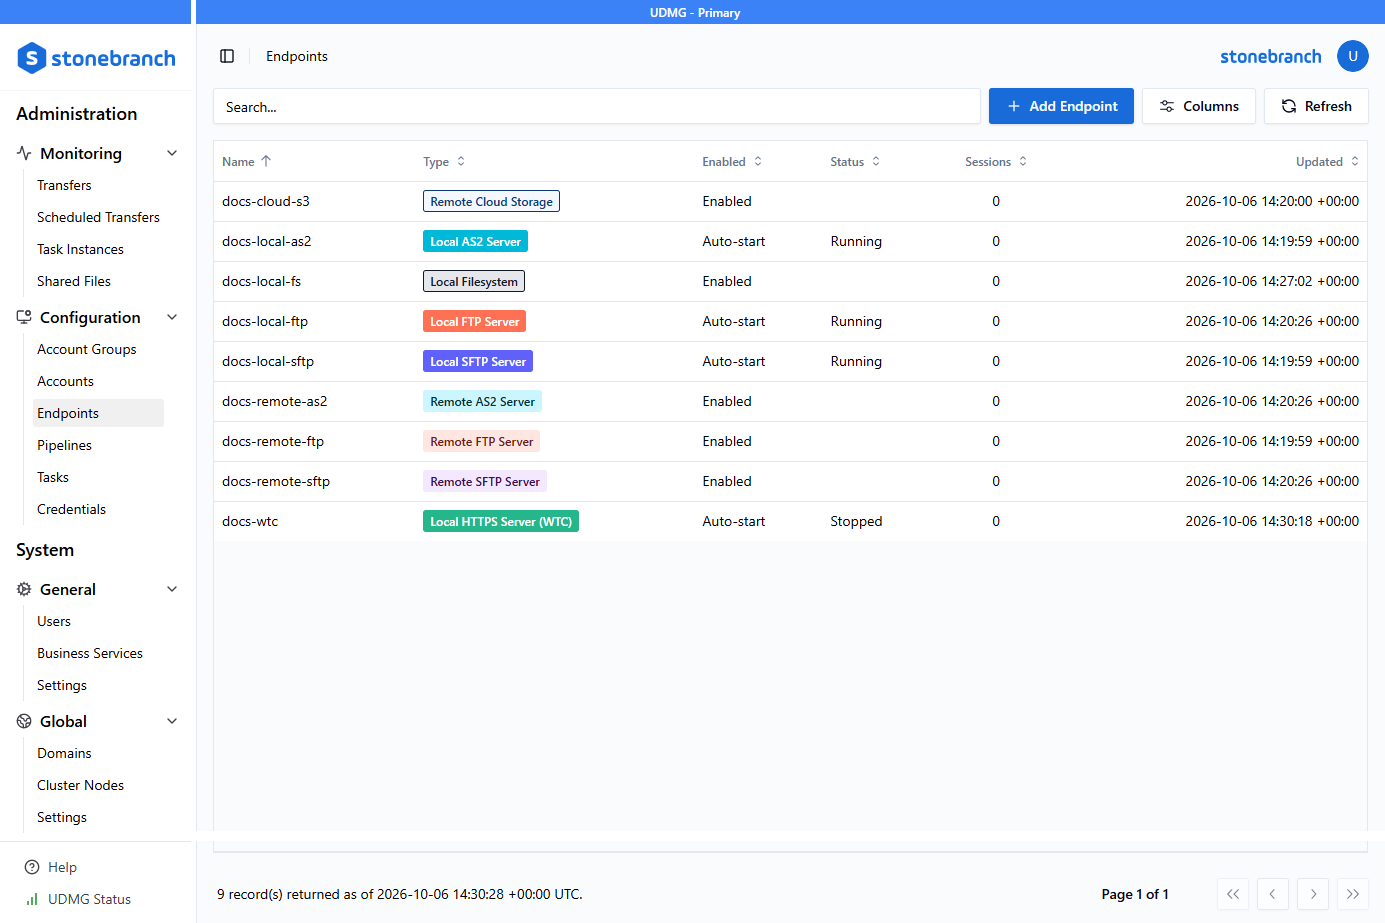
Task: Sort by Status column
Action: point(855,161)
